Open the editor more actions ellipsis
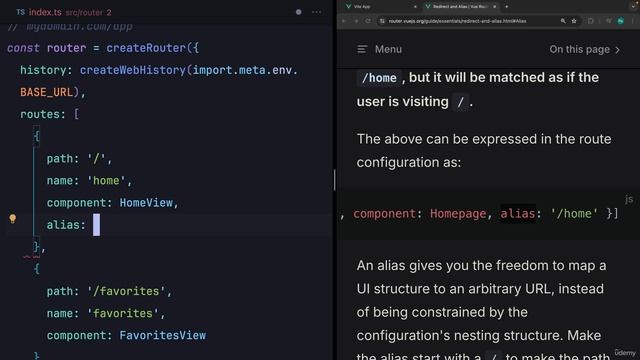 pos(316,12)
